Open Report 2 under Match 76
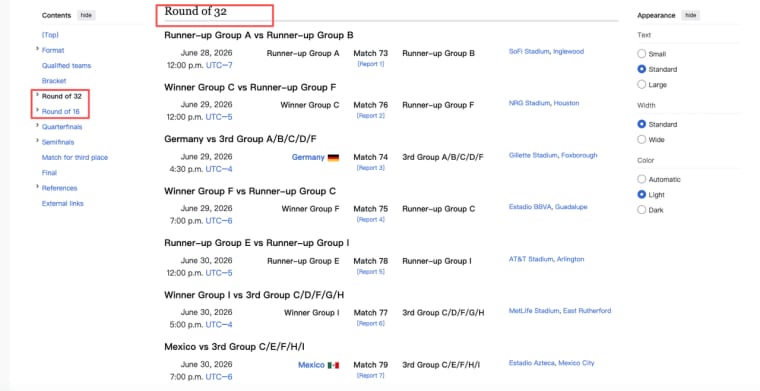Screen dimensions: 760x391 (x=371, y=116)
